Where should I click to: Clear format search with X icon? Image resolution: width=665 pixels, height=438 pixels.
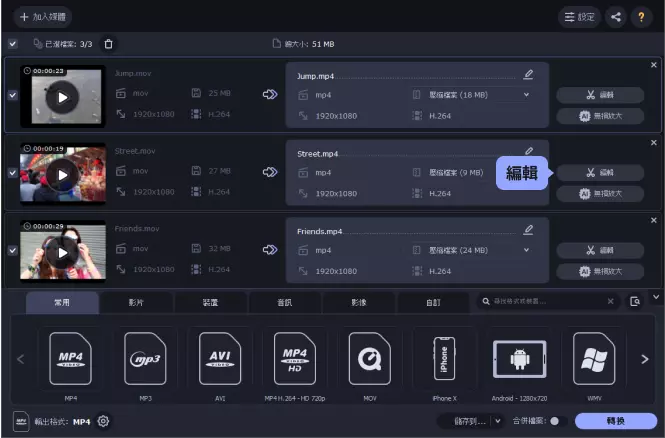[610, 301]
